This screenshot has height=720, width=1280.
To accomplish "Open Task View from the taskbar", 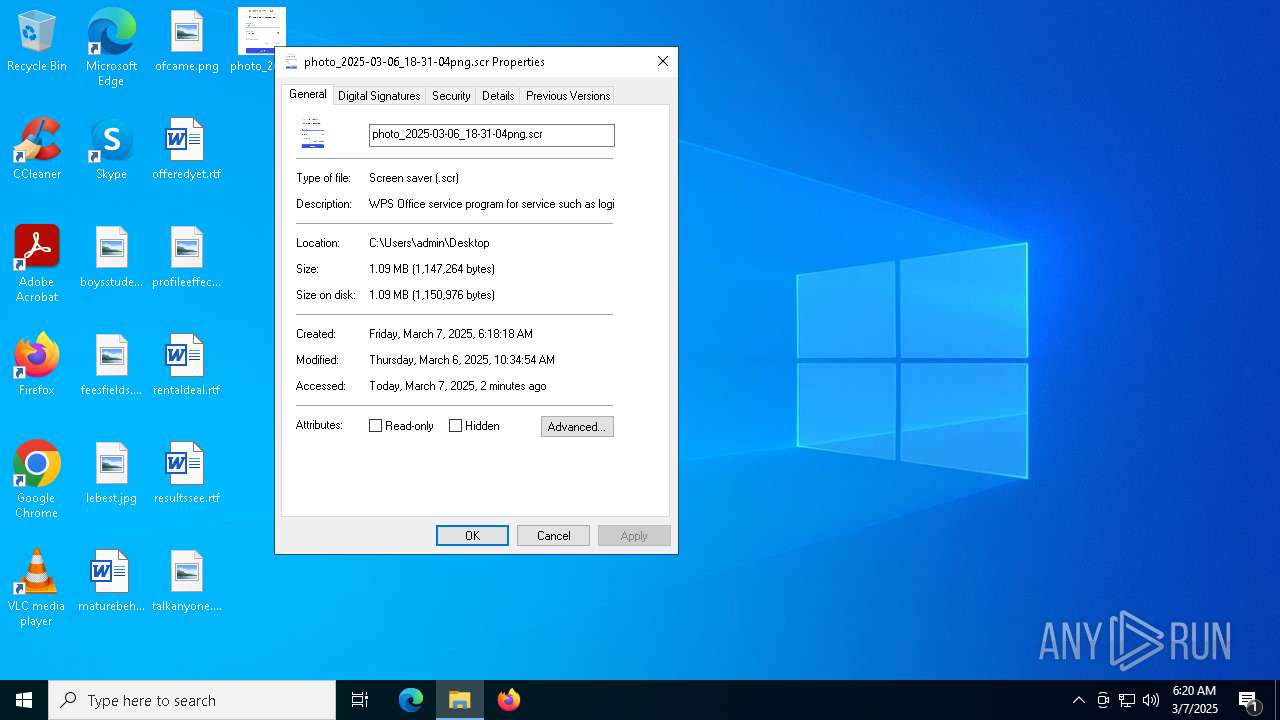I will pos(360,700).
